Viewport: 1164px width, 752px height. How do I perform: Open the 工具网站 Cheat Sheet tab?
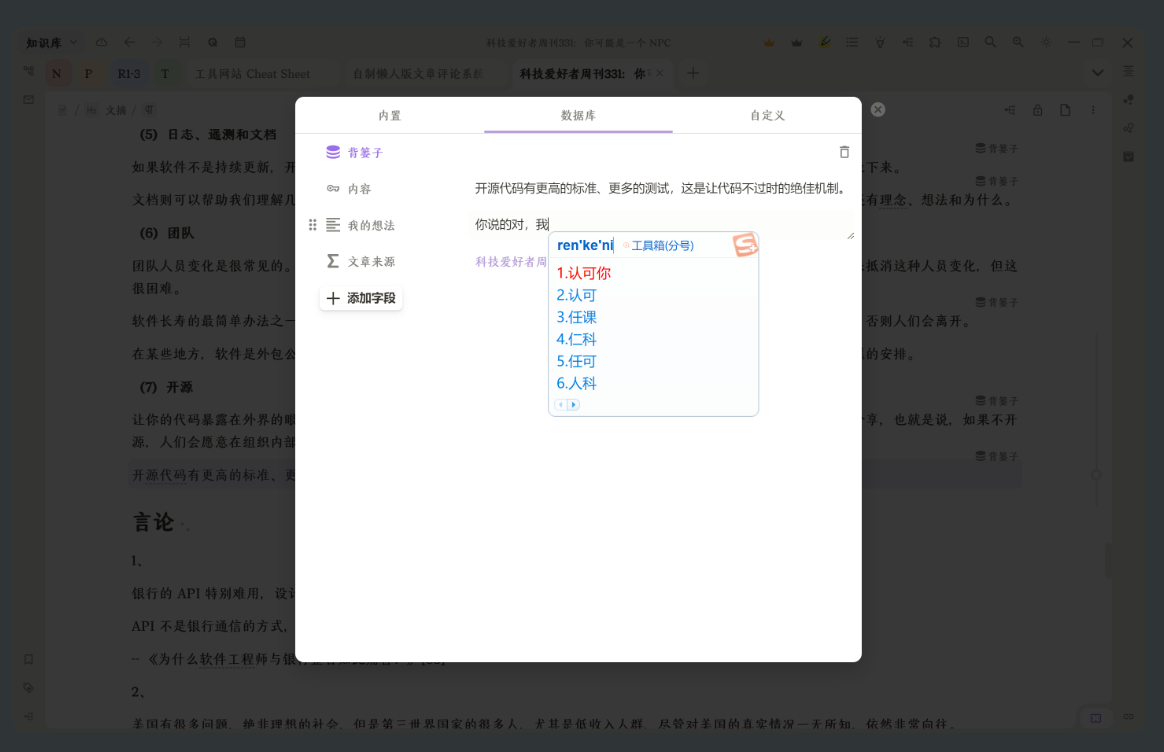coord(252,73)
